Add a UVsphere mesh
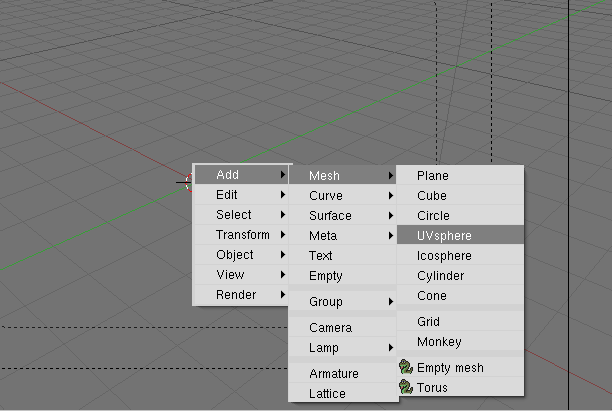This screenshot has height=411, width=612. click(460, 235)
